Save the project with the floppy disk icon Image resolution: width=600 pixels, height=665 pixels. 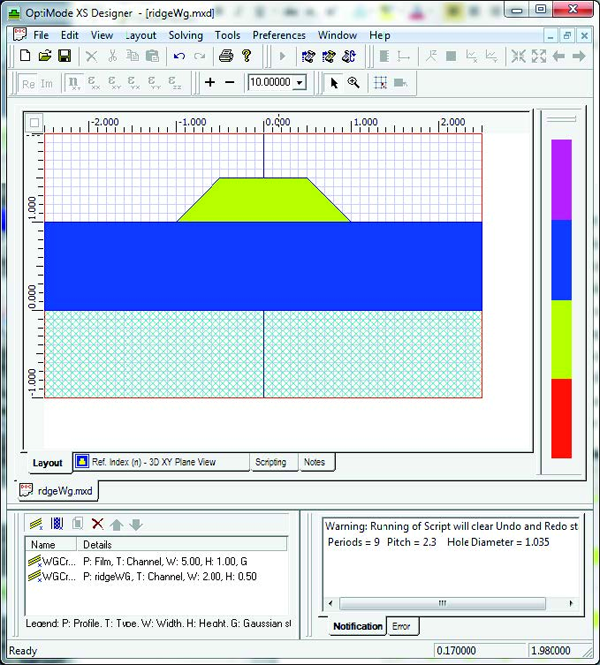point(64,56)
